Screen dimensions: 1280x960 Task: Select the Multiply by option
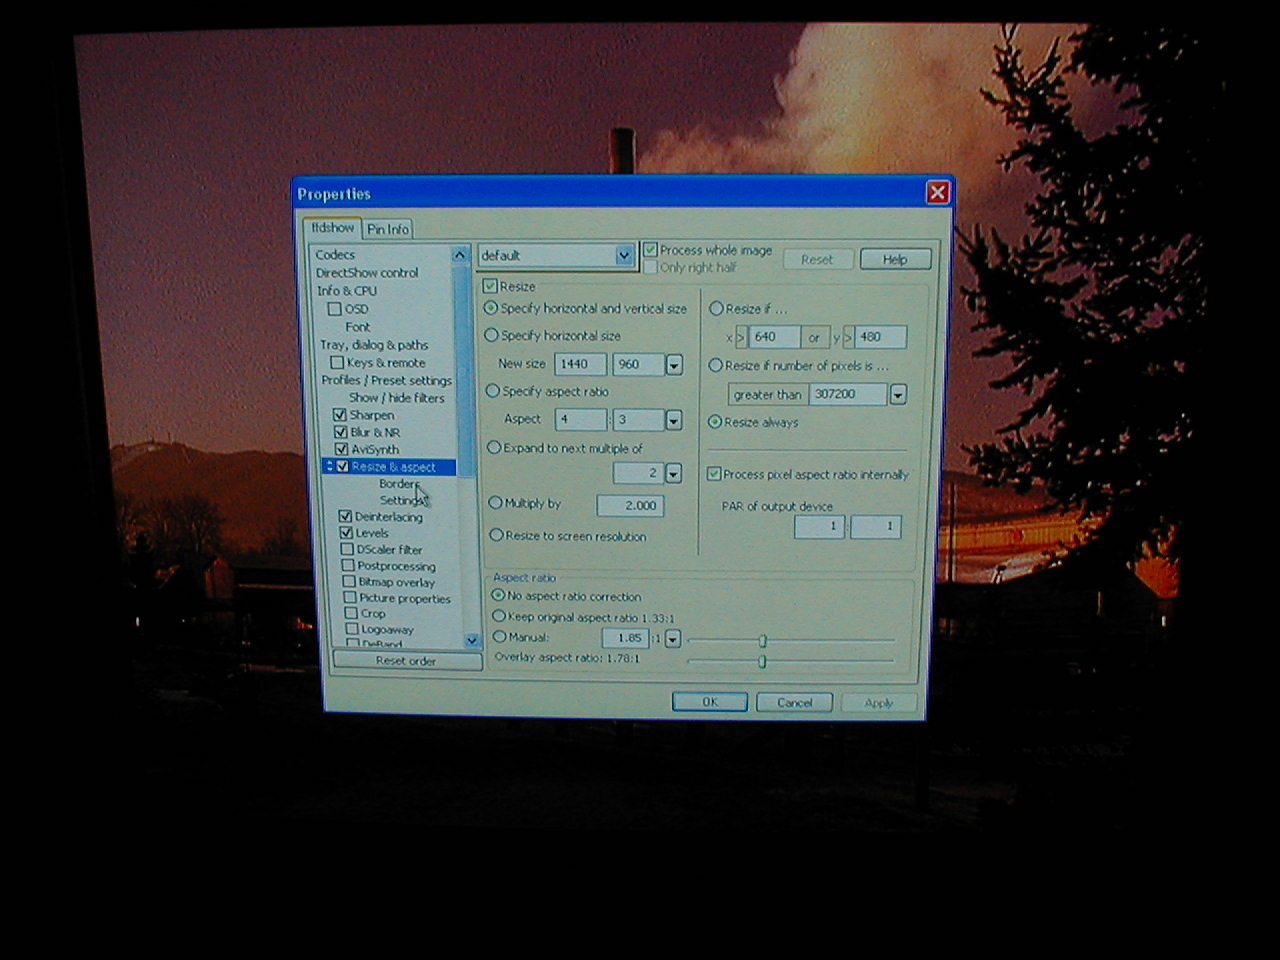(495, 503)
